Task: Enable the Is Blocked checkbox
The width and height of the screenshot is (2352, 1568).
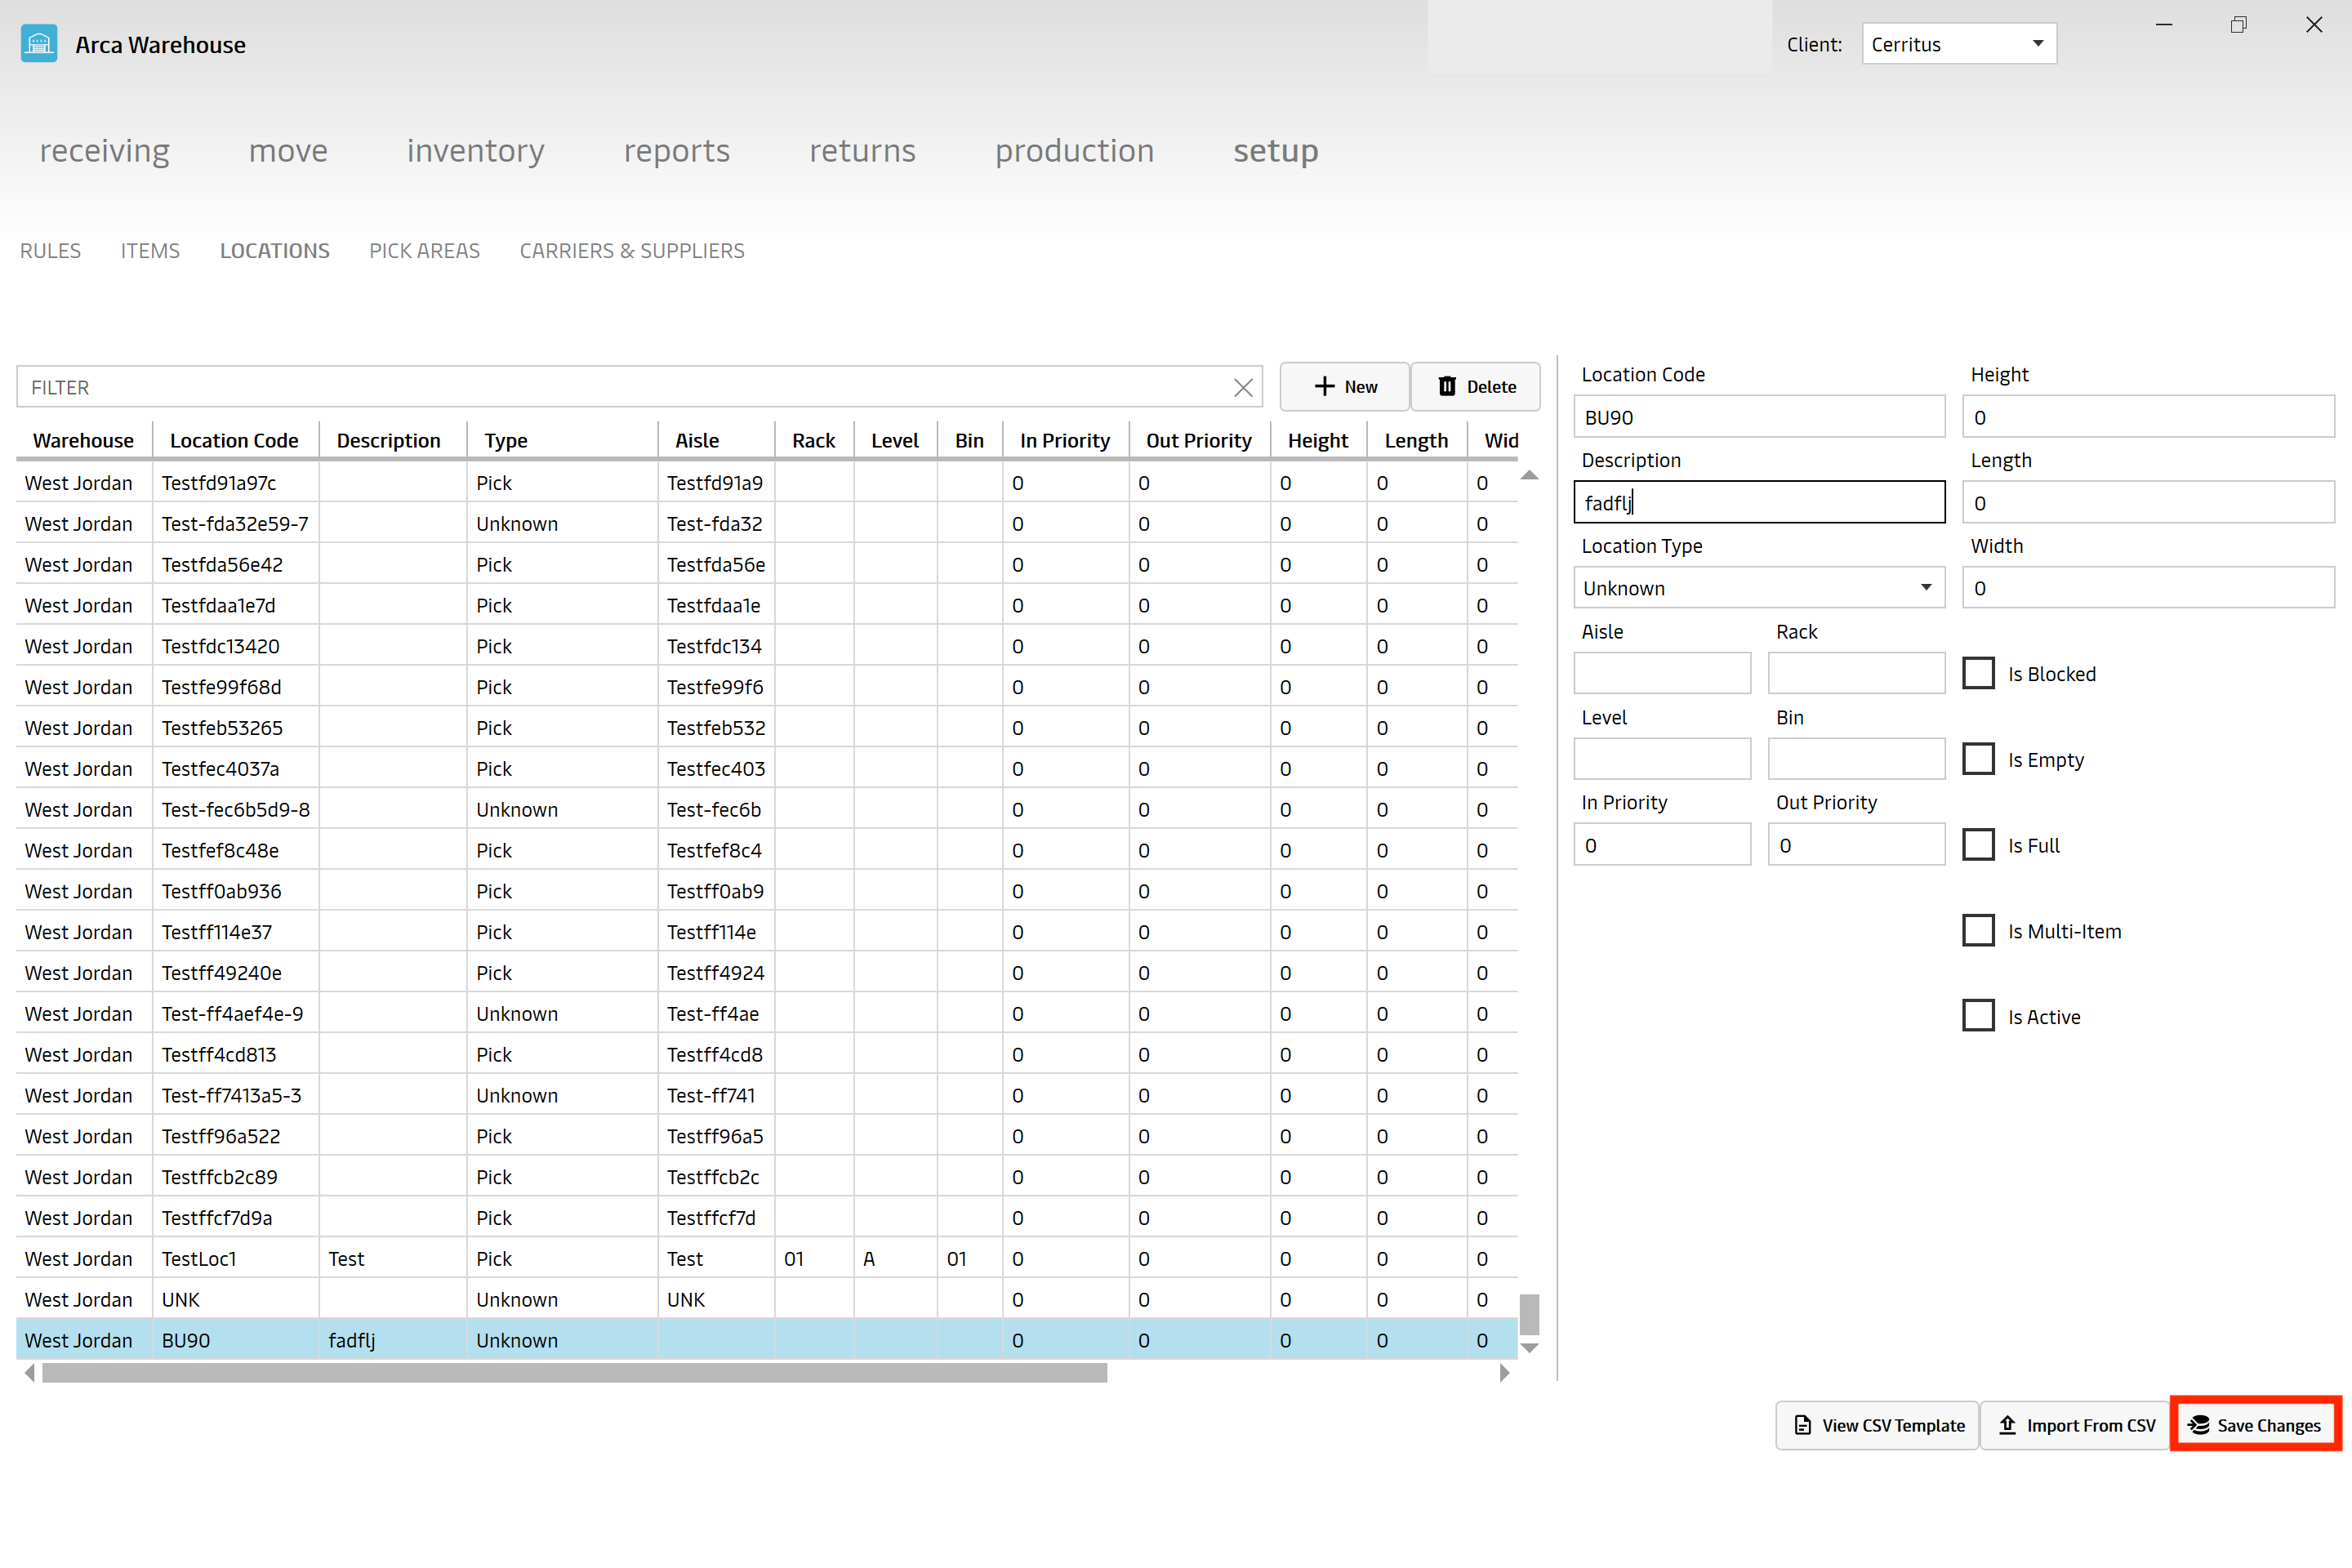Action: click(1978, 674)
